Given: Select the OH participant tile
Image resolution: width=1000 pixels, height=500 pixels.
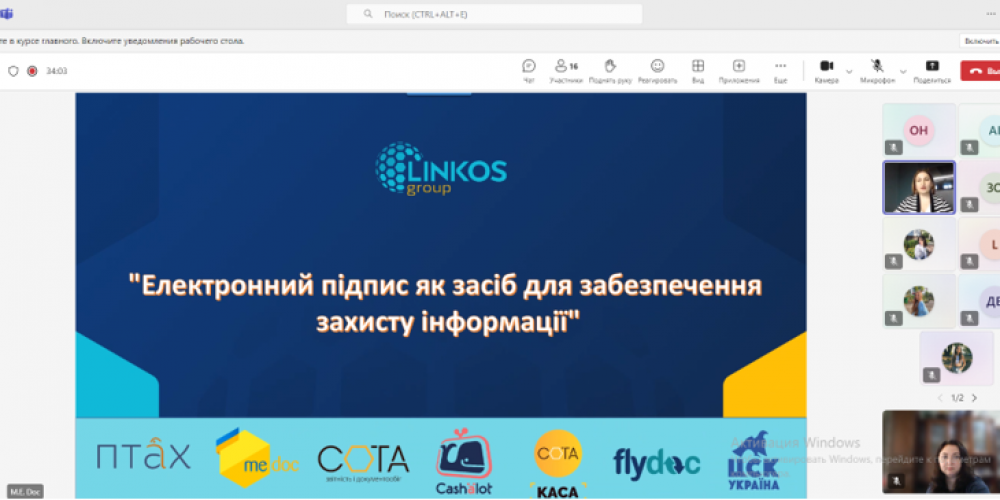Looking at the screenshot, I should click(x=918, y=130).
